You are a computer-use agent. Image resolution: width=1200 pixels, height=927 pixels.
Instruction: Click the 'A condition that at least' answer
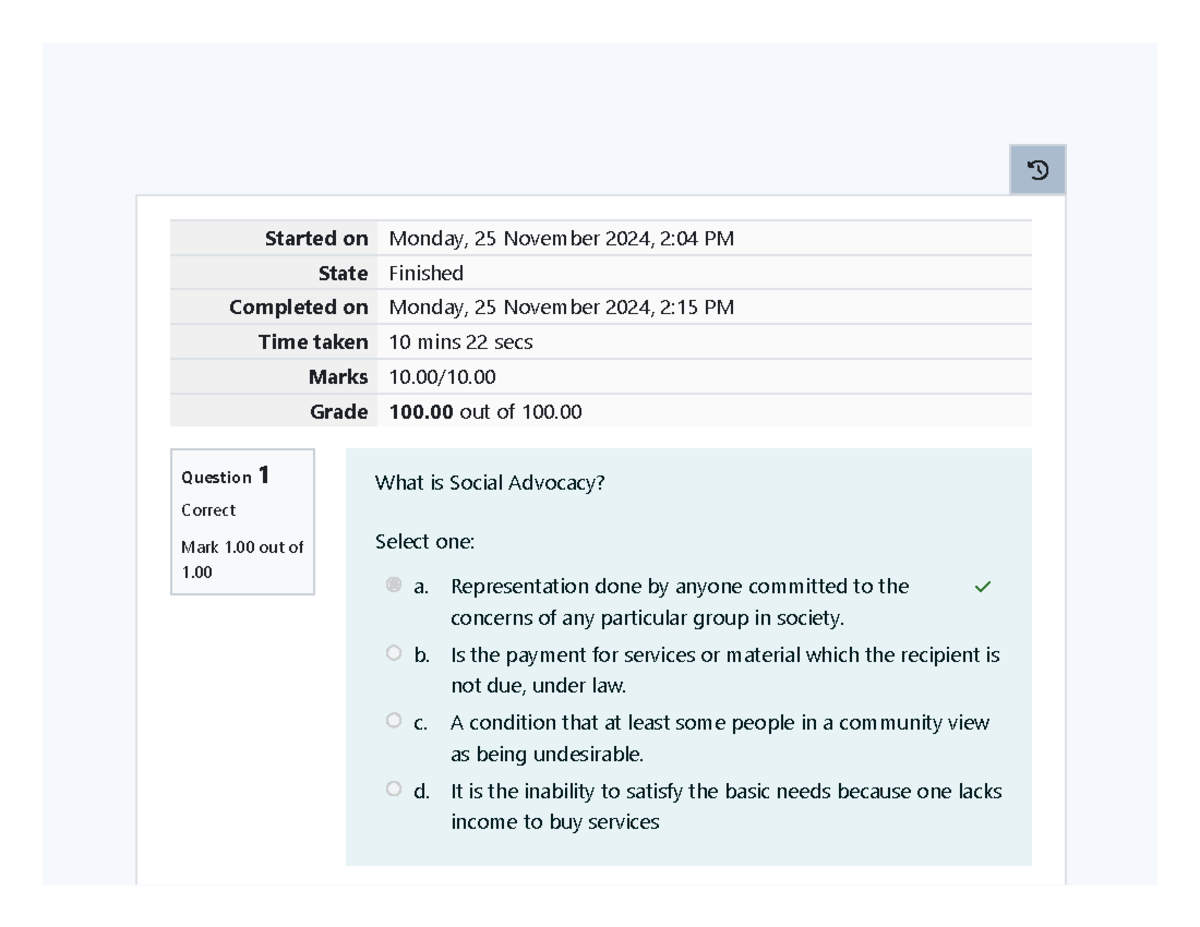[719, 737]
